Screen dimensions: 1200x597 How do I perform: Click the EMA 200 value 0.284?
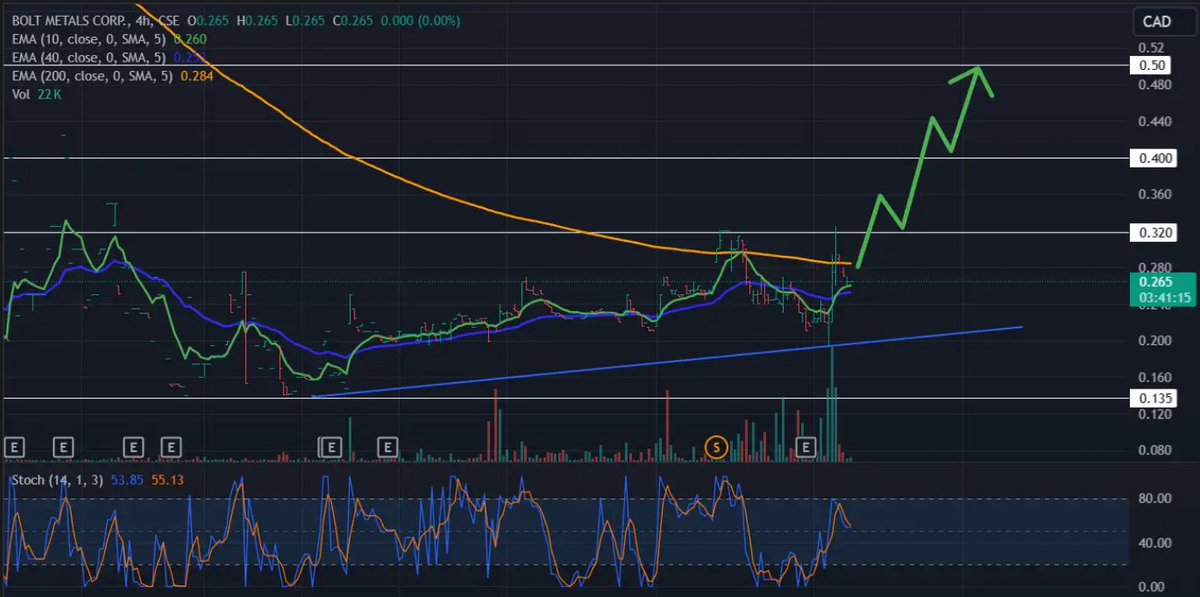195,76
